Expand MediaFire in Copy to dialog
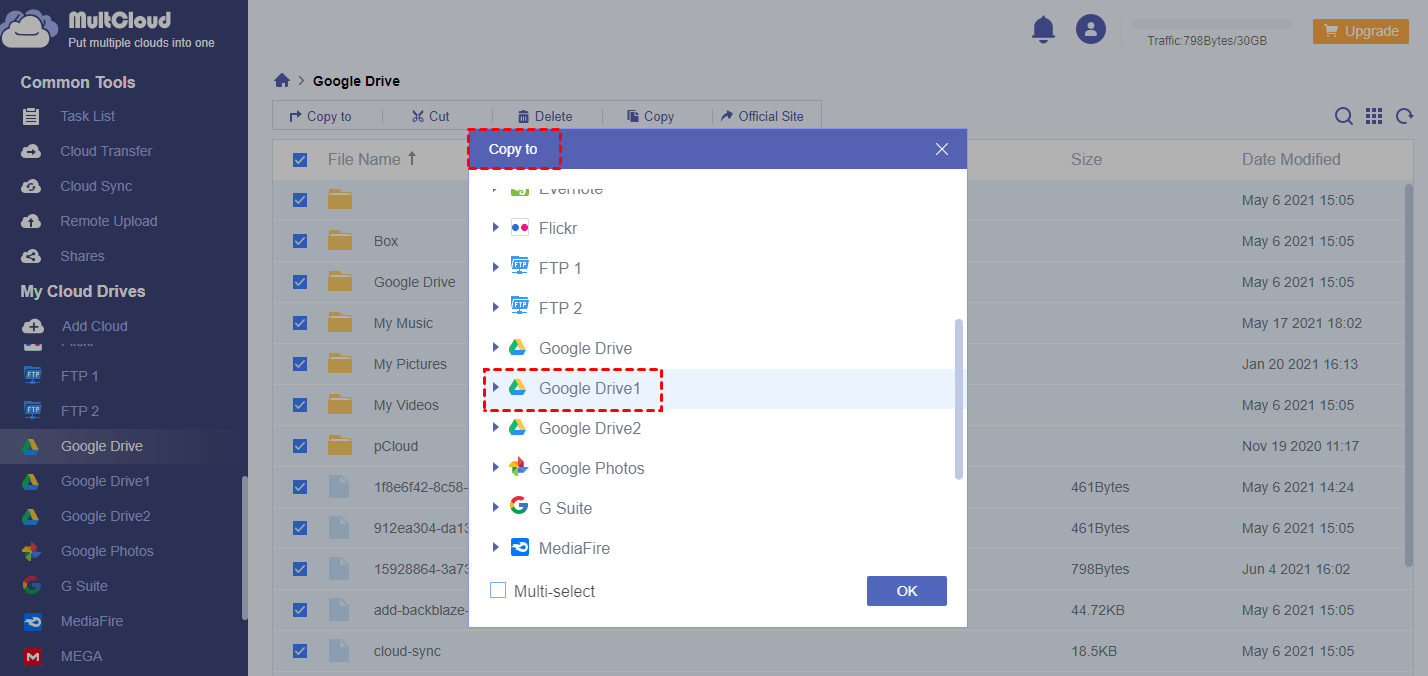1428x676 pixels. [x=495, y=548]
